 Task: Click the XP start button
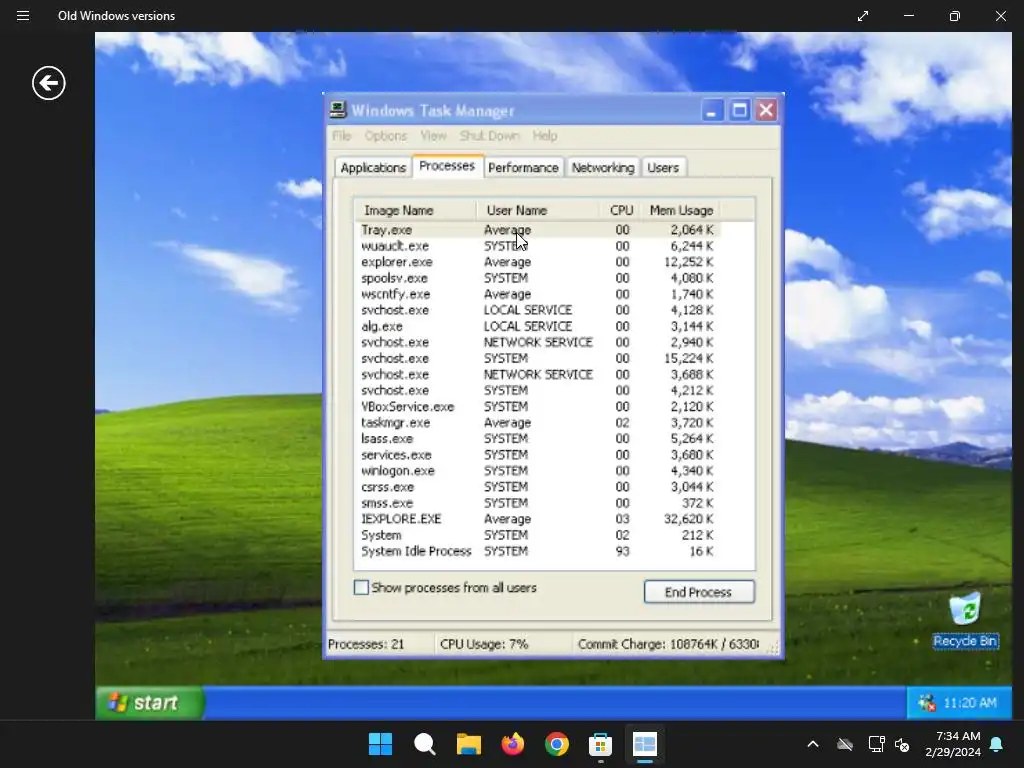pyautogui.click(x=150, y=703)
